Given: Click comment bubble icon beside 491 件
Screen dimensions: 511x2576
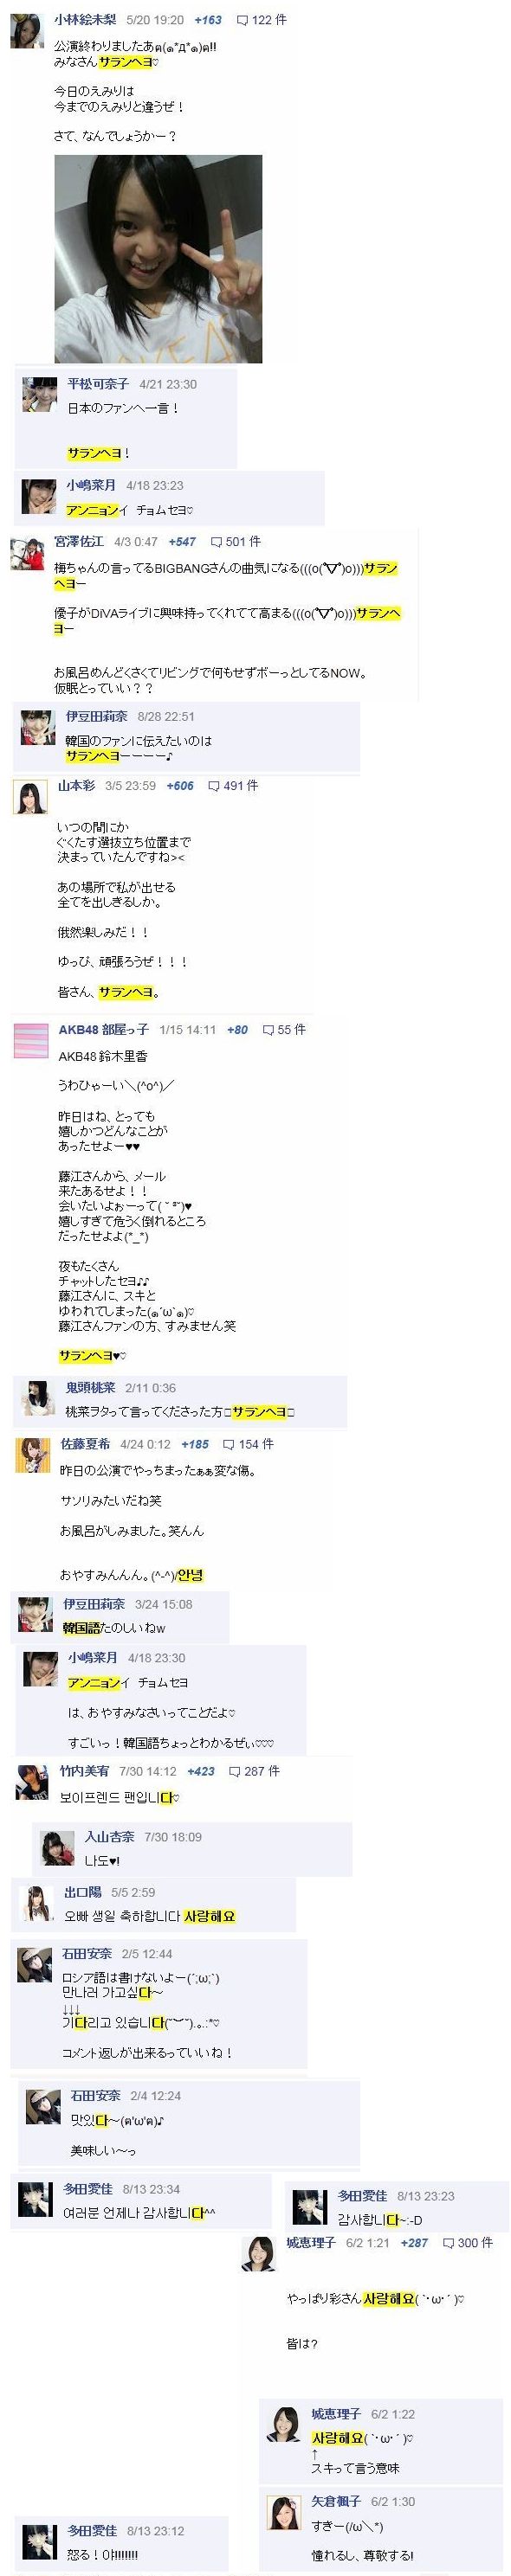Looking at the screenshot, I should 214,786.
